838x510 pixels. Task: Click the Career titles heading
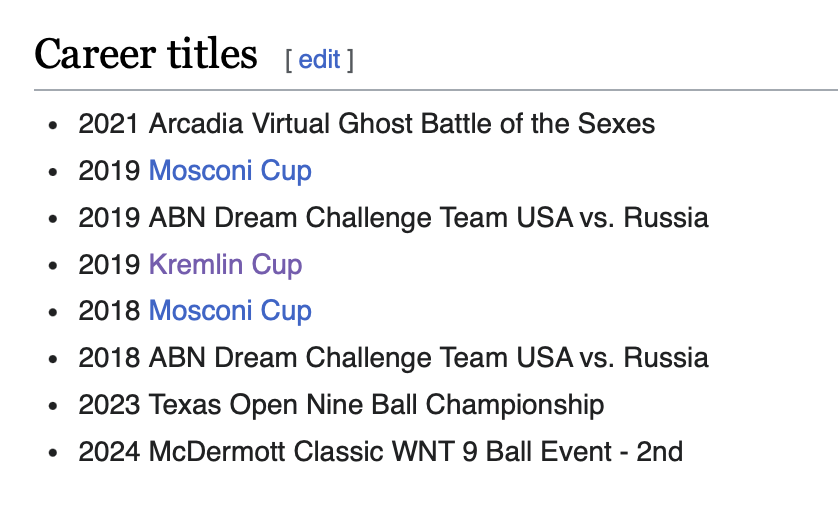[x=146, y=54]
